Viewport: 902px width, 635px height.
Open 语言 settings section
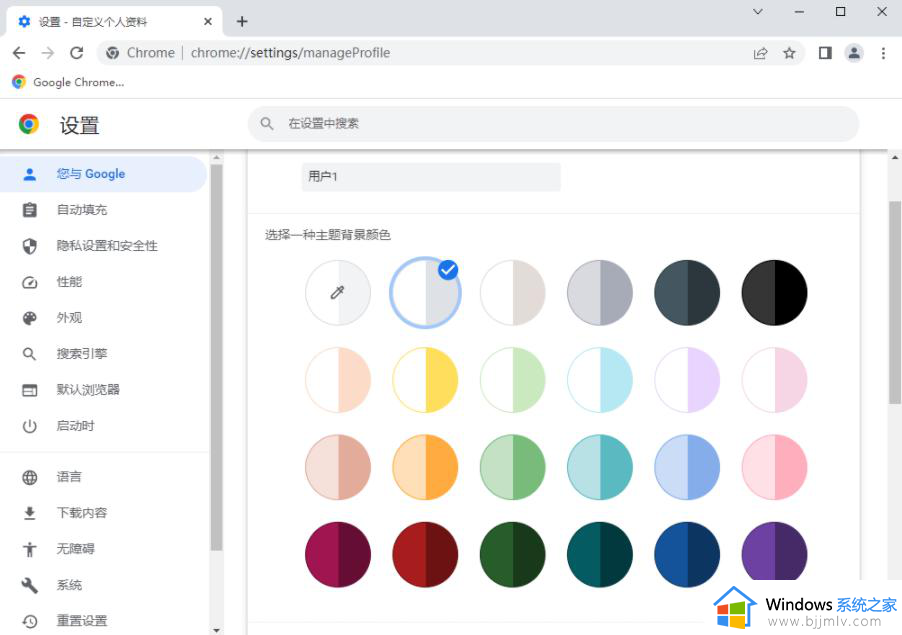click(x=104, y=477)
